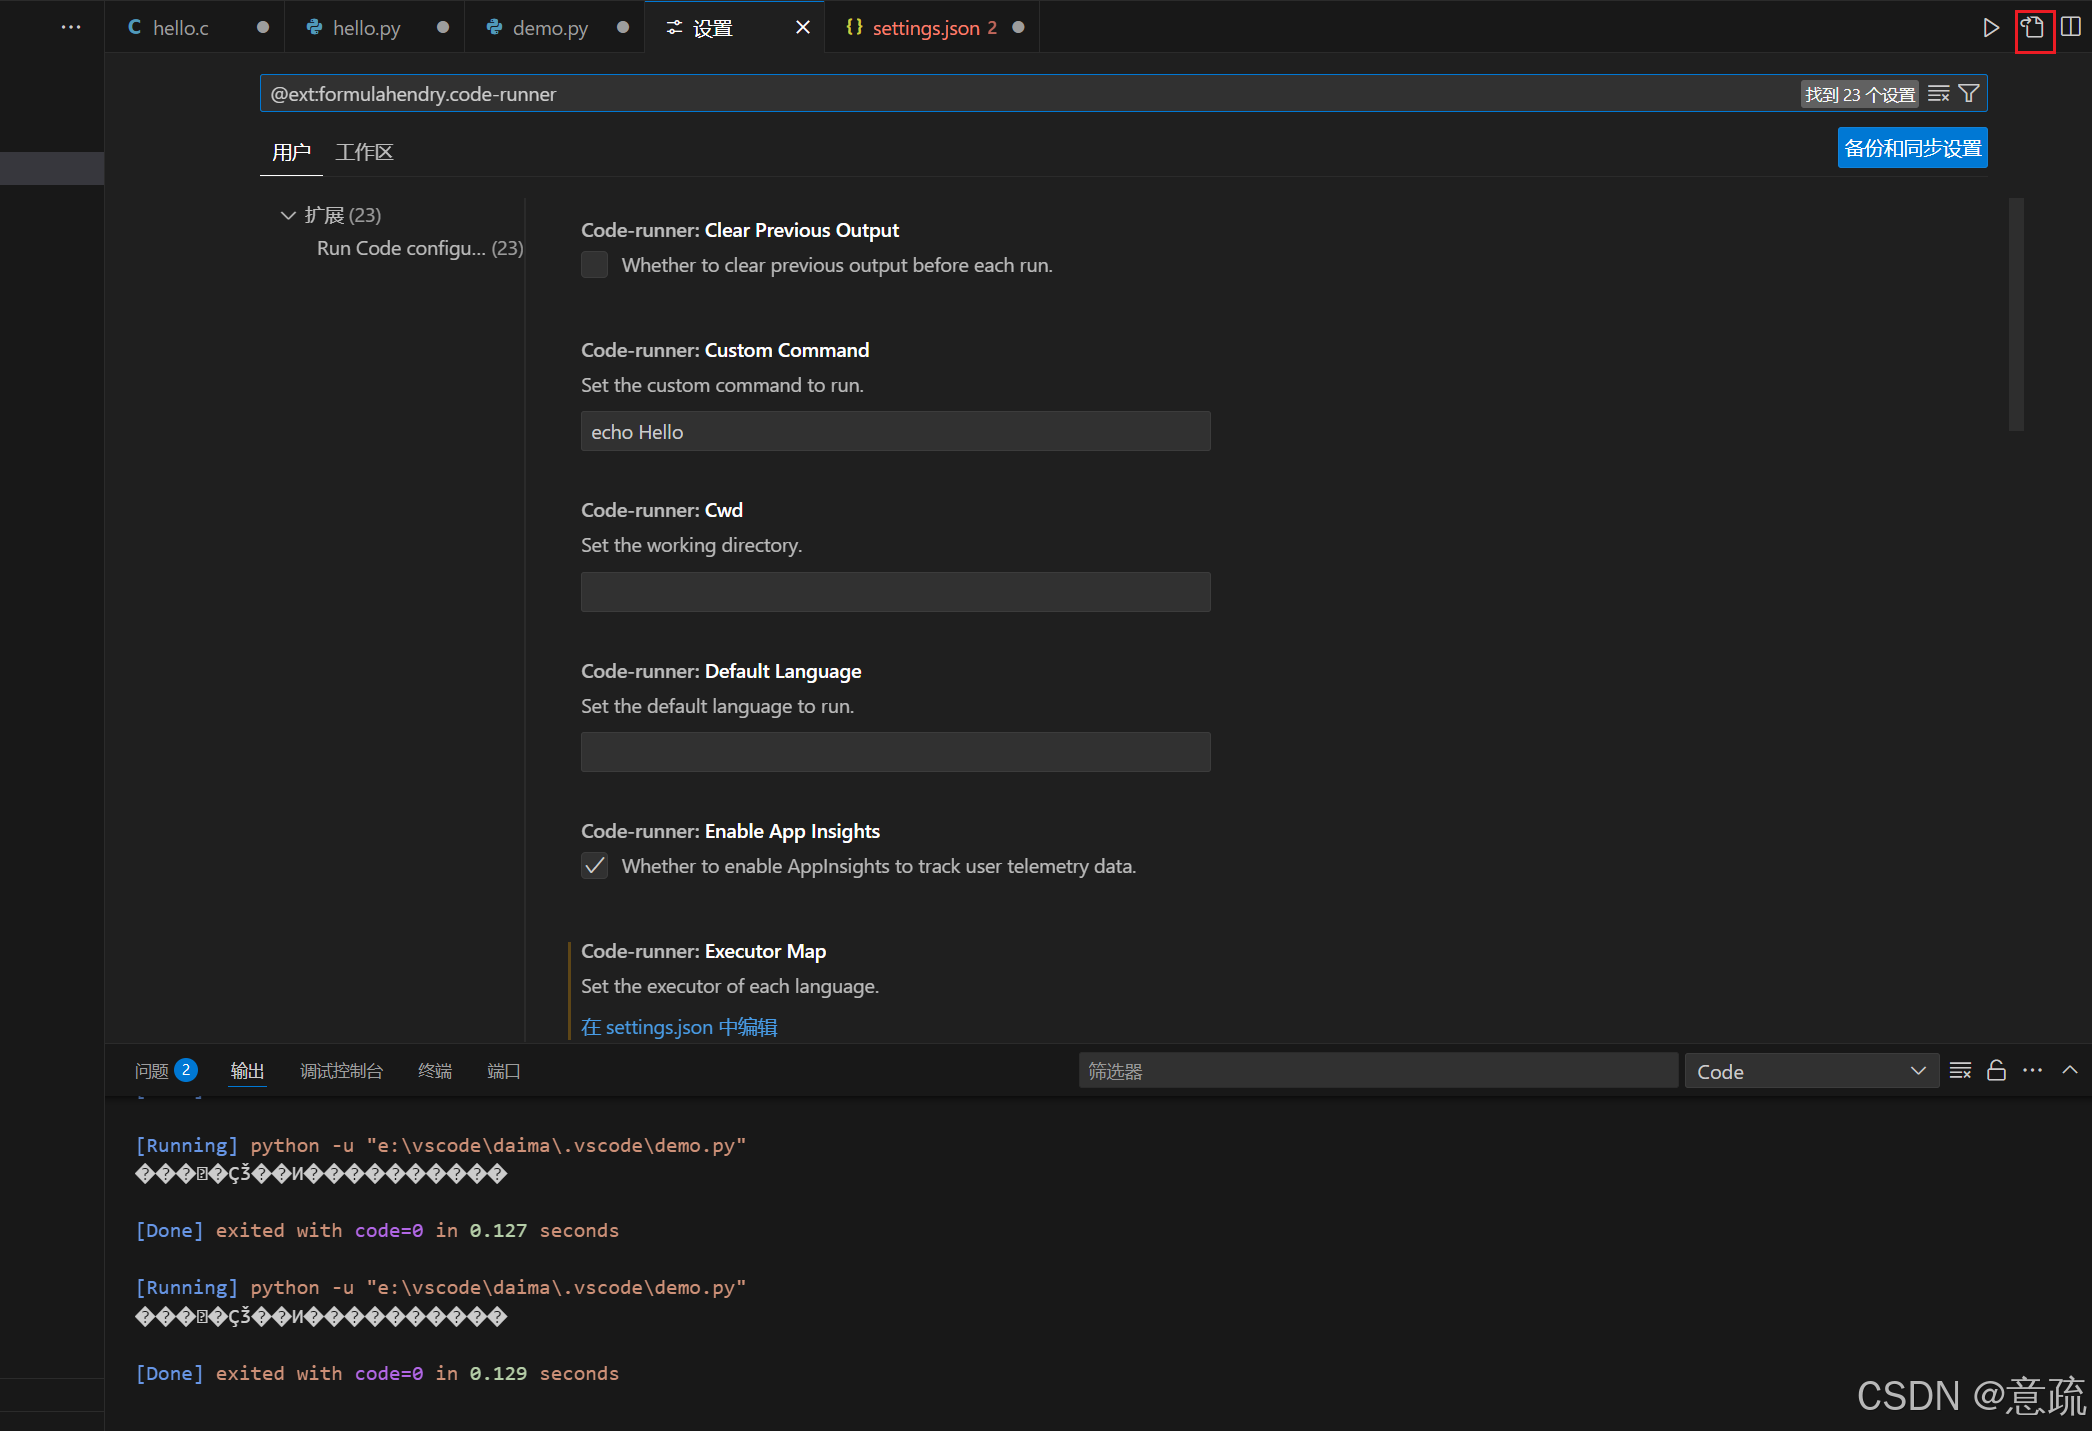Collapse the 扩展 (23) tree section
This screenshot has width=2092, height=1431.
[288, 215]
